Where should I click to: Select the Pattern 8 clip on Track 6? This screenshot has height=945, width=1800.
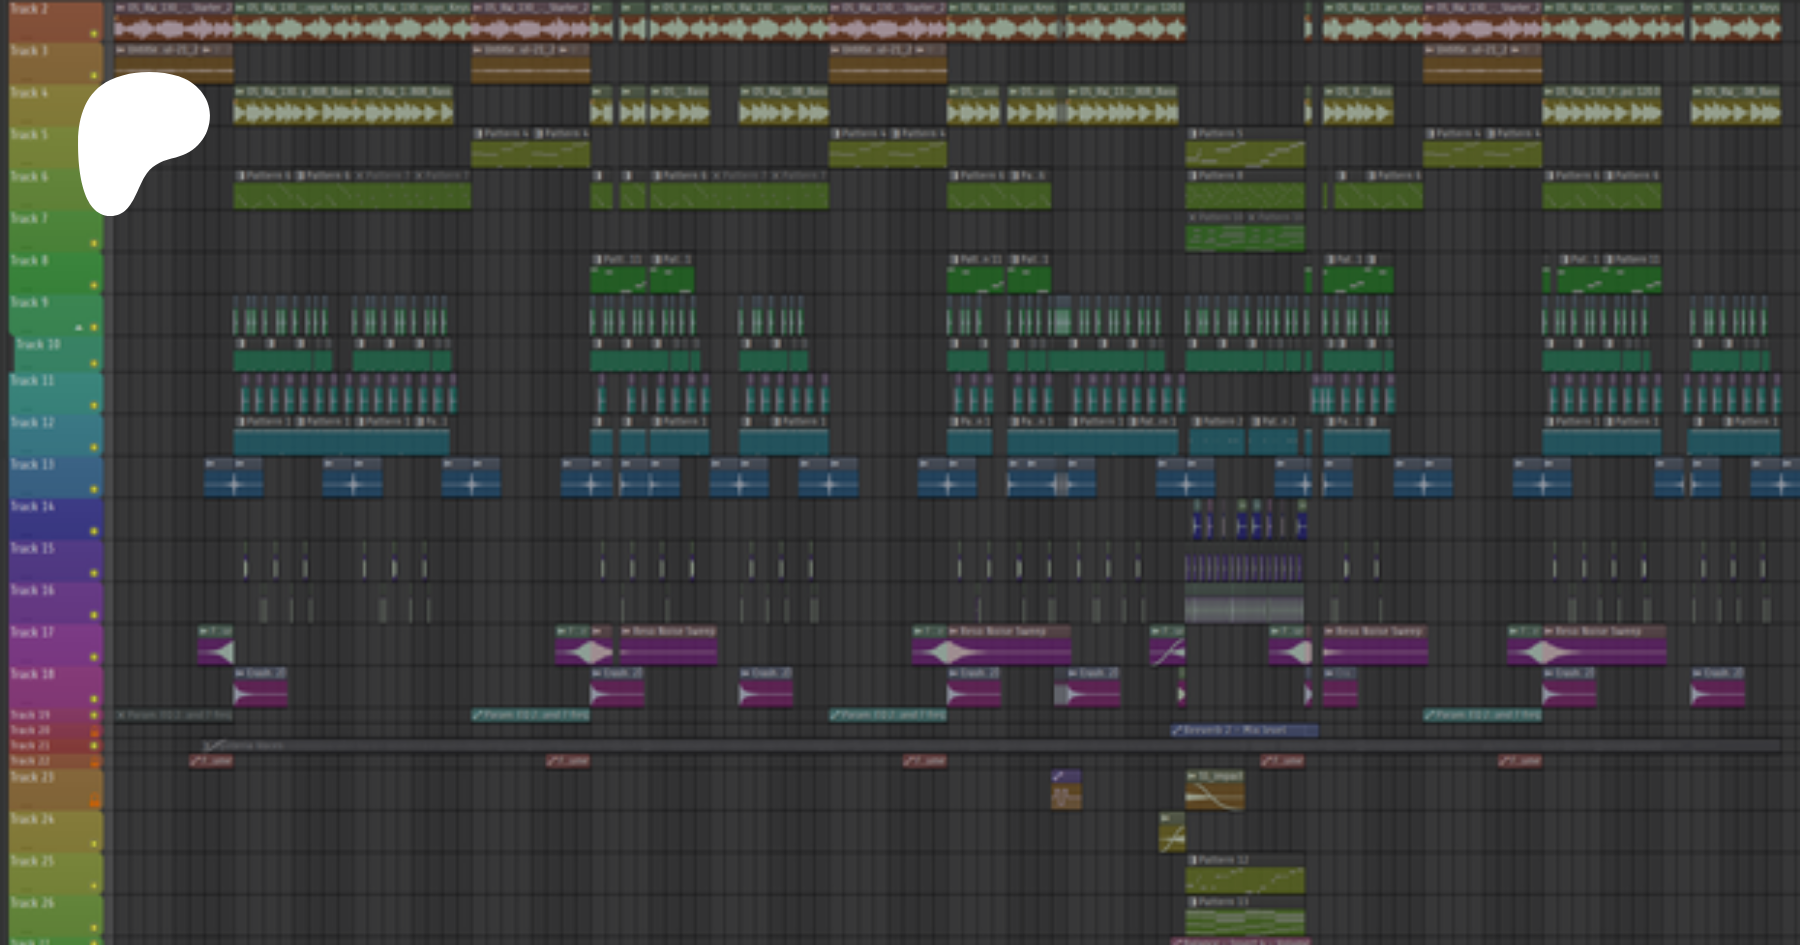click(1244, 194)
